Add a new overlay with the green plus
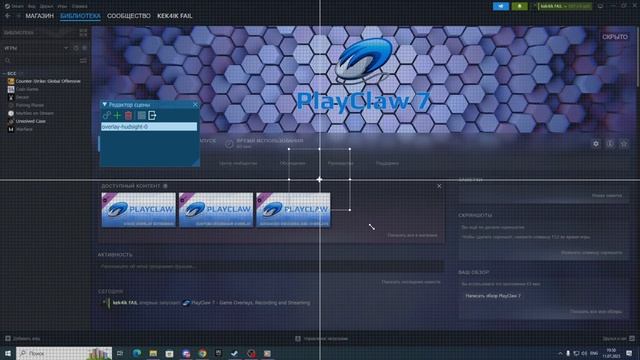The image size is (640, 360). click(117, 116)
